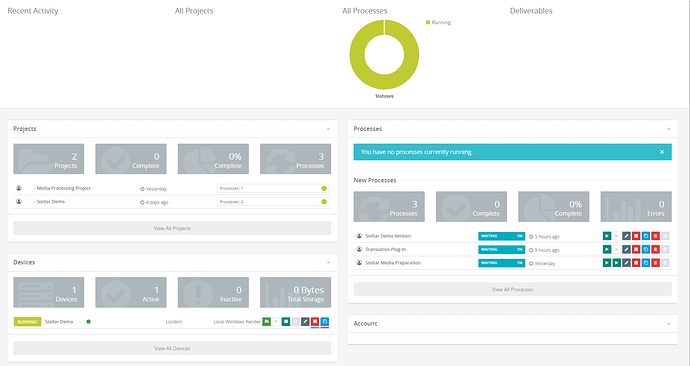
Task: Edit the Stellar Demo device (pencil icon)
Action: (x=305, y=322)
